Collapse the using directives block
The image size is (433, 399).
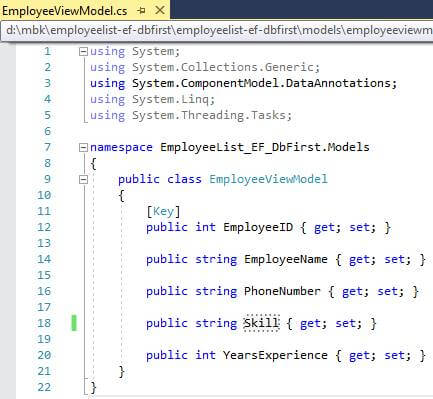(x=83, y=51)
